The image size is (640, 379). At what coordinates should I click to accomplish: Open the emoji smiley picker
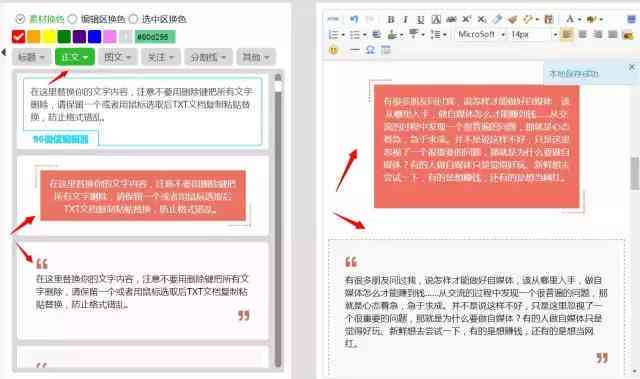pyautogui.click(x=333, y=50)
